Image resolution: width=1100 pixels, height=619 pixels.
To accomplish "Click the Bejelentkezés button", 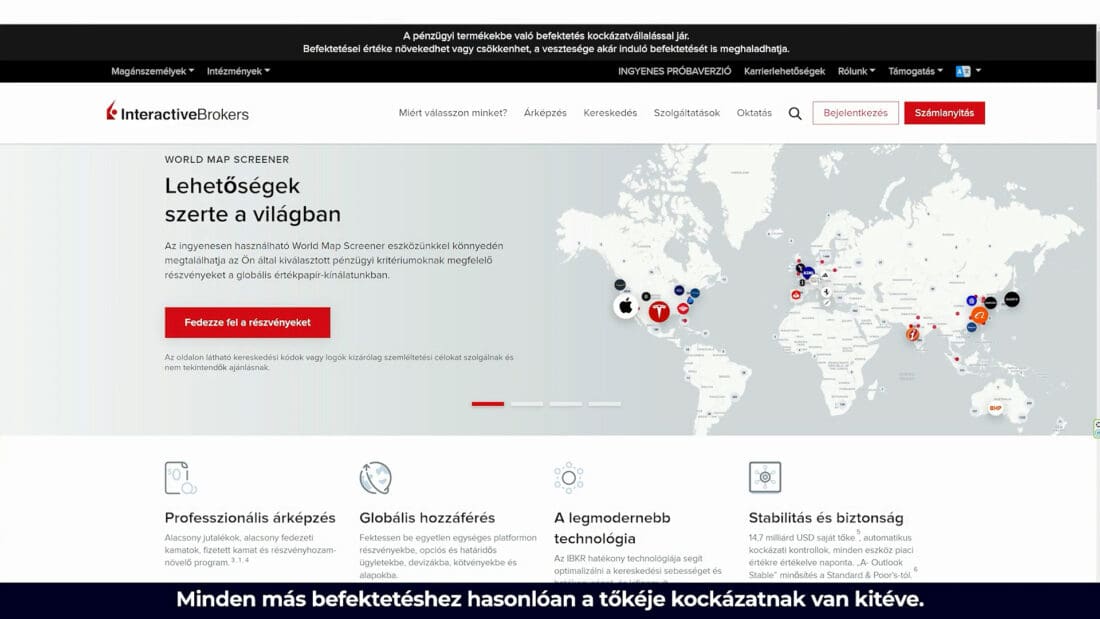I will click(x=855, y=113).
